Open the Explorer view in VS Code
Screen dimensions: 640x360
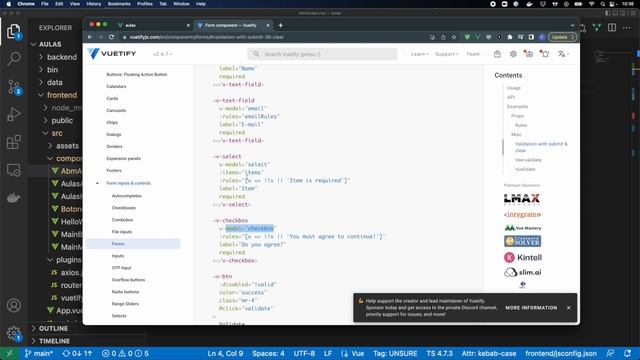click(x=13, y=31)
